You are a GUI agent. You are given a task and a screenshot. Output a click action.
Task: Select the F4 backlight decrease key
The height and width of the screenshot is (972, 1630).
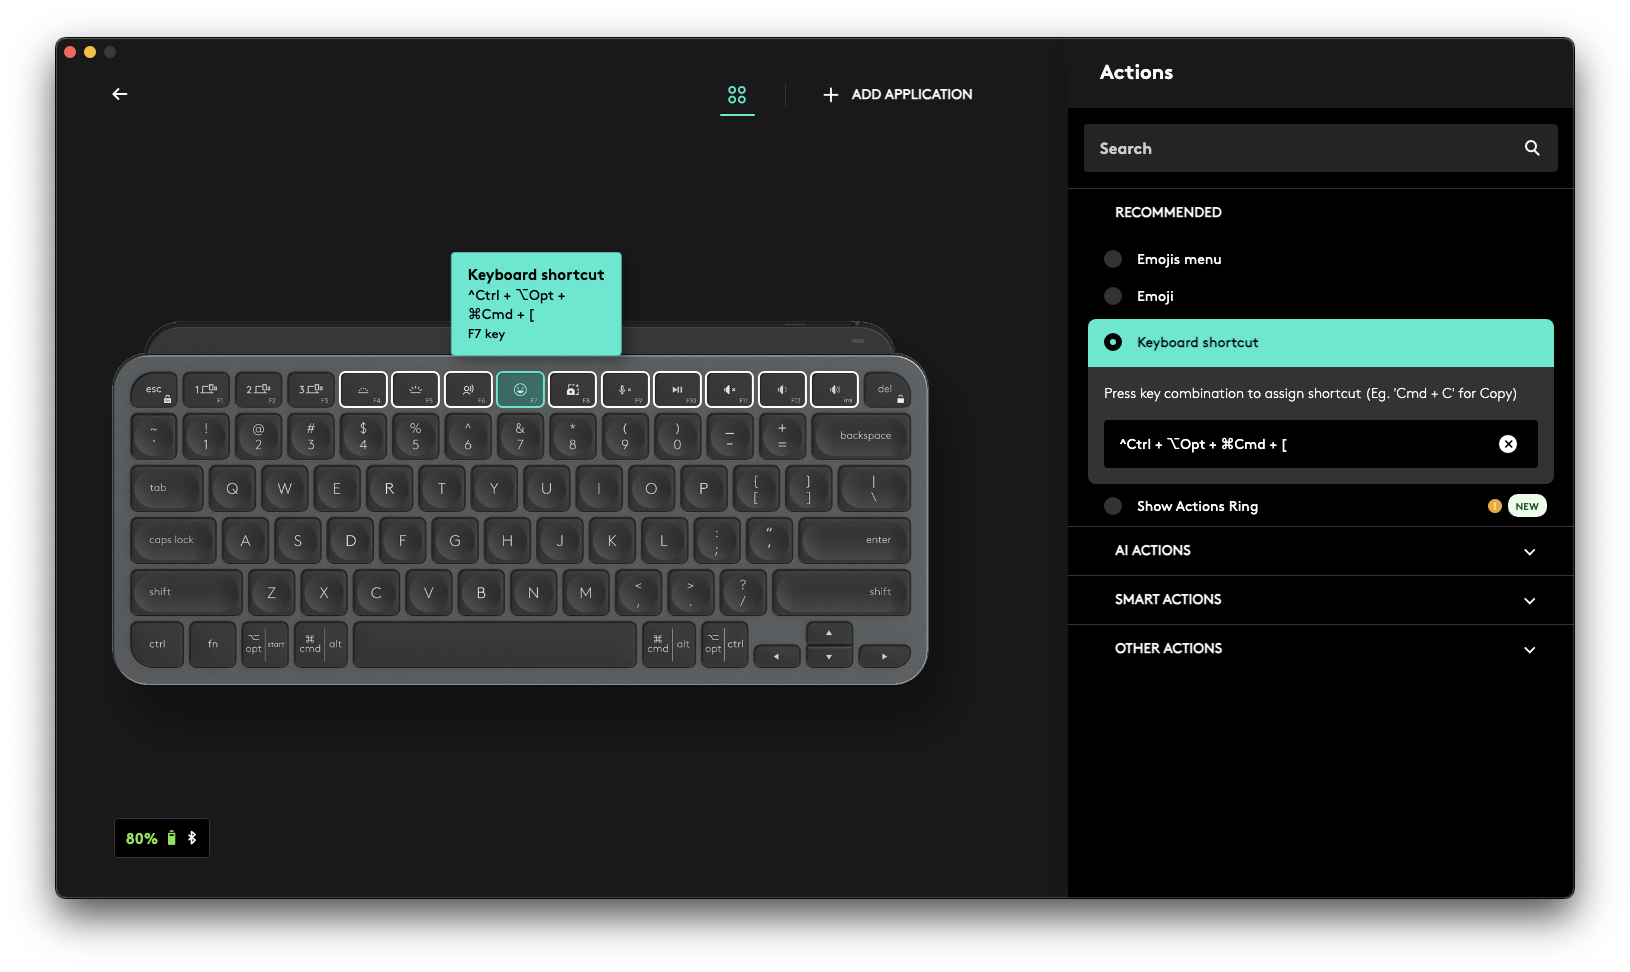pos(363,389)
